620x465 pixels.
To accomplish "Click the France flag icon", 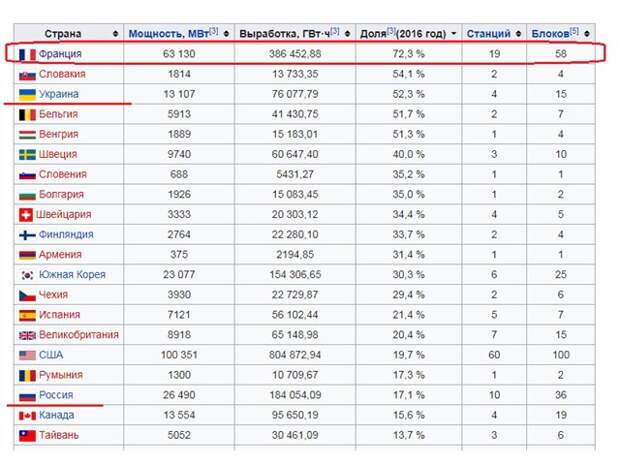I will point(27,55).
